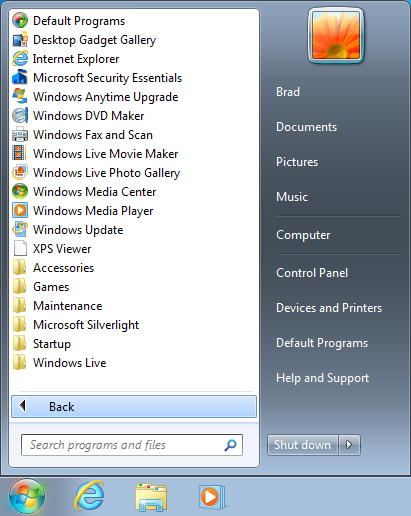Open XPS Viewer document icon

coord(20,249)
